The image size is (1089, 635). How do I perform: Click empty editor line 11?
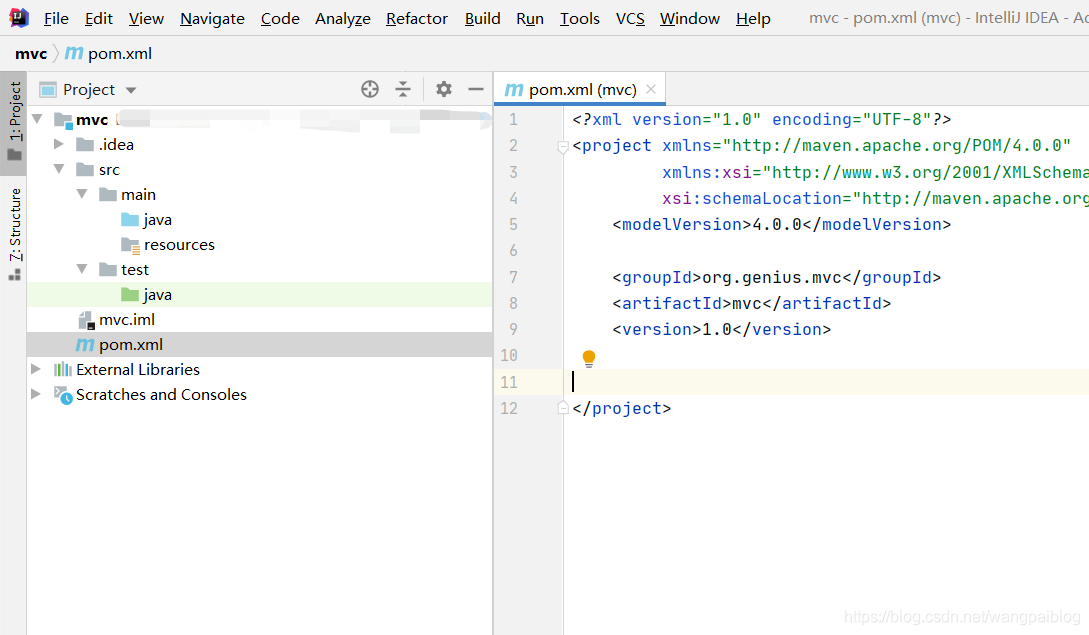coord(826,381)
